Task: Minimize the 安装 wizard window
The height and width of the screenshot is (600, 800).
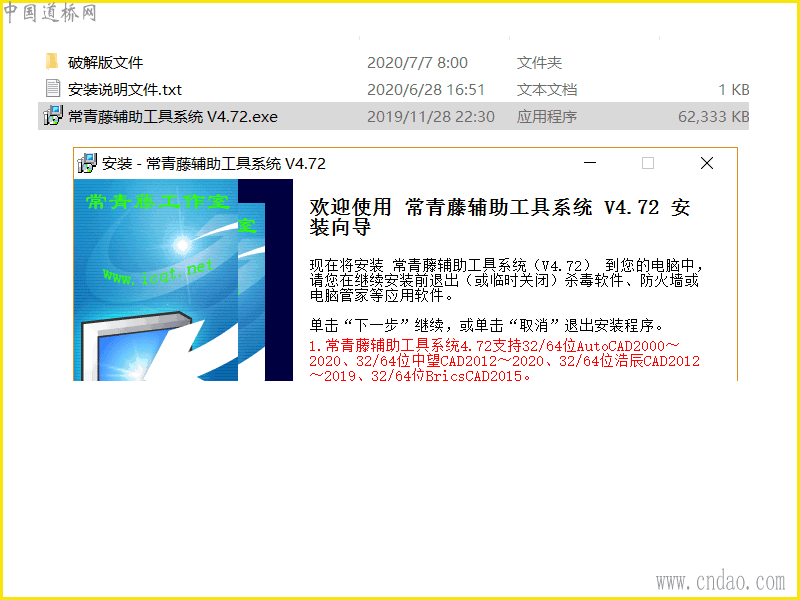Action: tap(590, 163)
